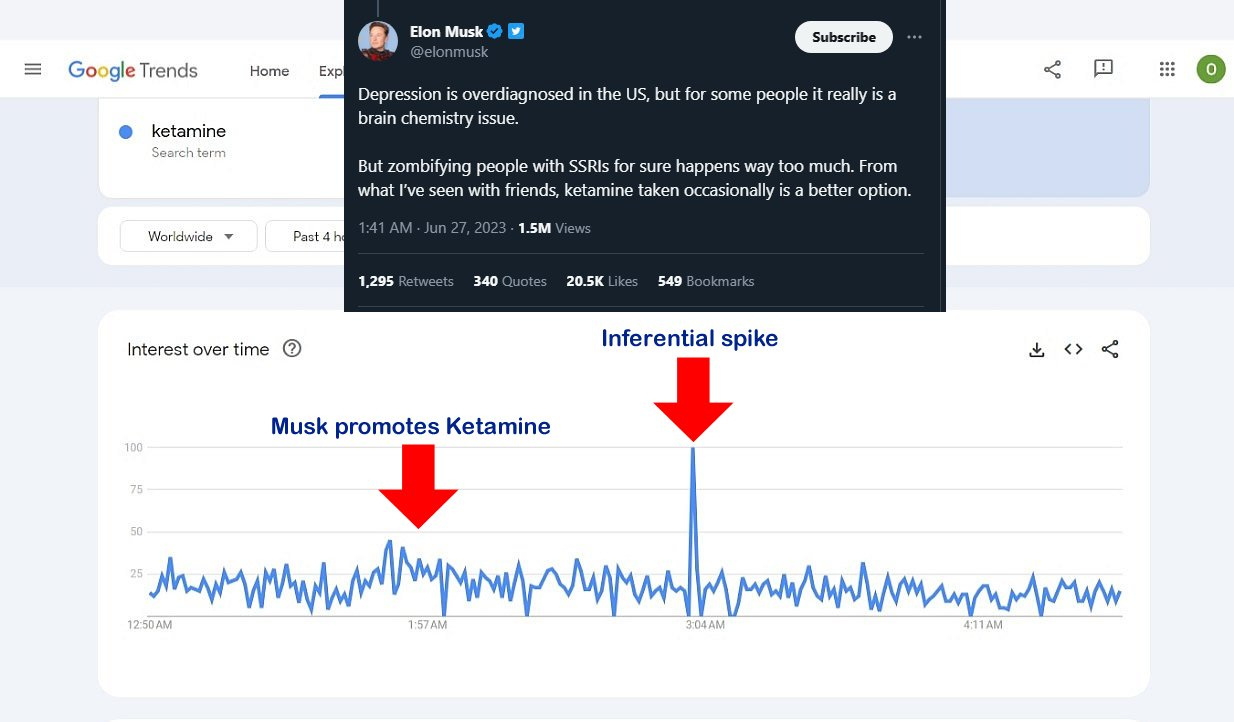Click the help icon beside Interest over time
Image resolution: width=1234 pixels, height=722 pixels.
click(292, 349)
